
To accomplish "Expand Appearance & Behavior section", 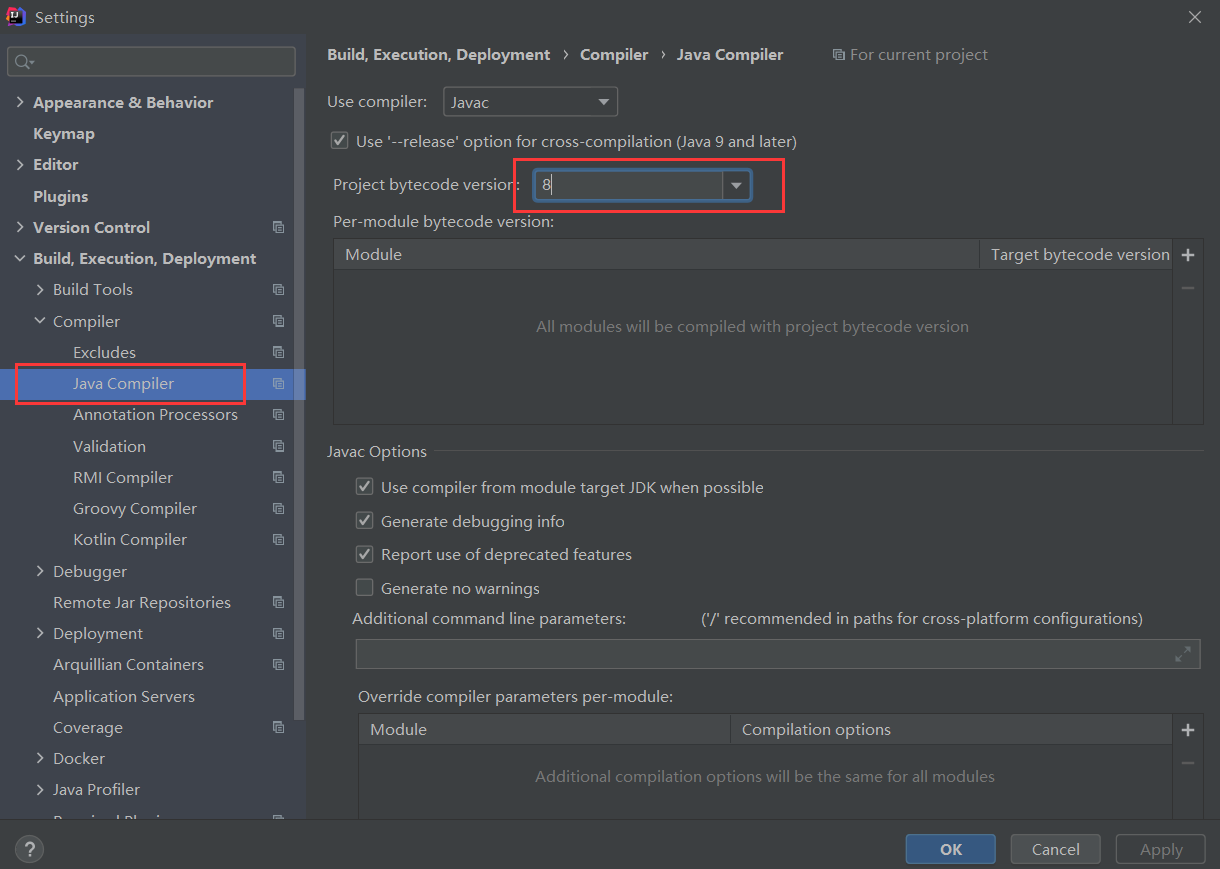I will [x=20, y=102].
